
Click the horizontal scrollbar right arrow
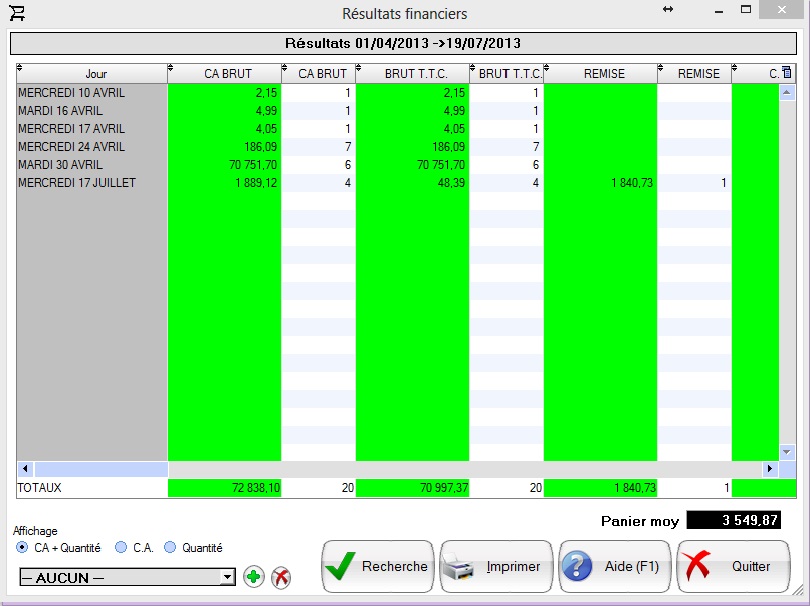tap(769, 468)
